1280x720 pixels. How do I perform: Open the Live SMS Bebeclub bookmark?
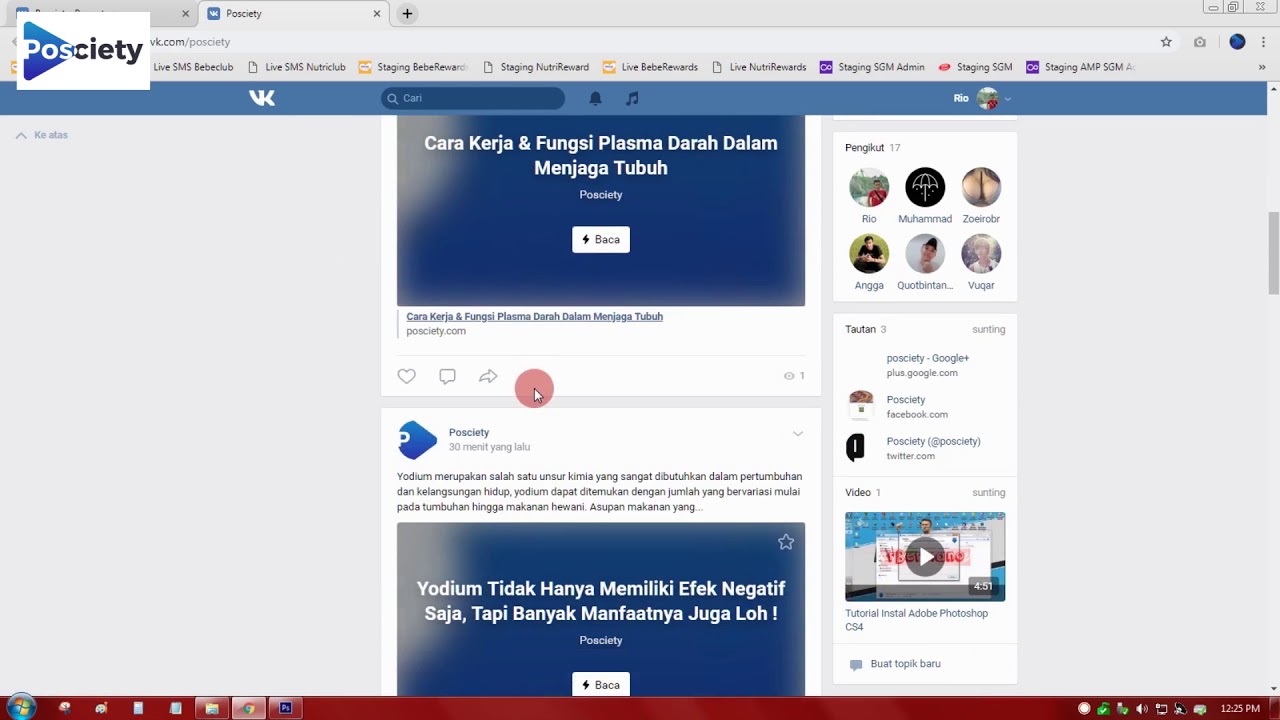click(x=193, y=67)
